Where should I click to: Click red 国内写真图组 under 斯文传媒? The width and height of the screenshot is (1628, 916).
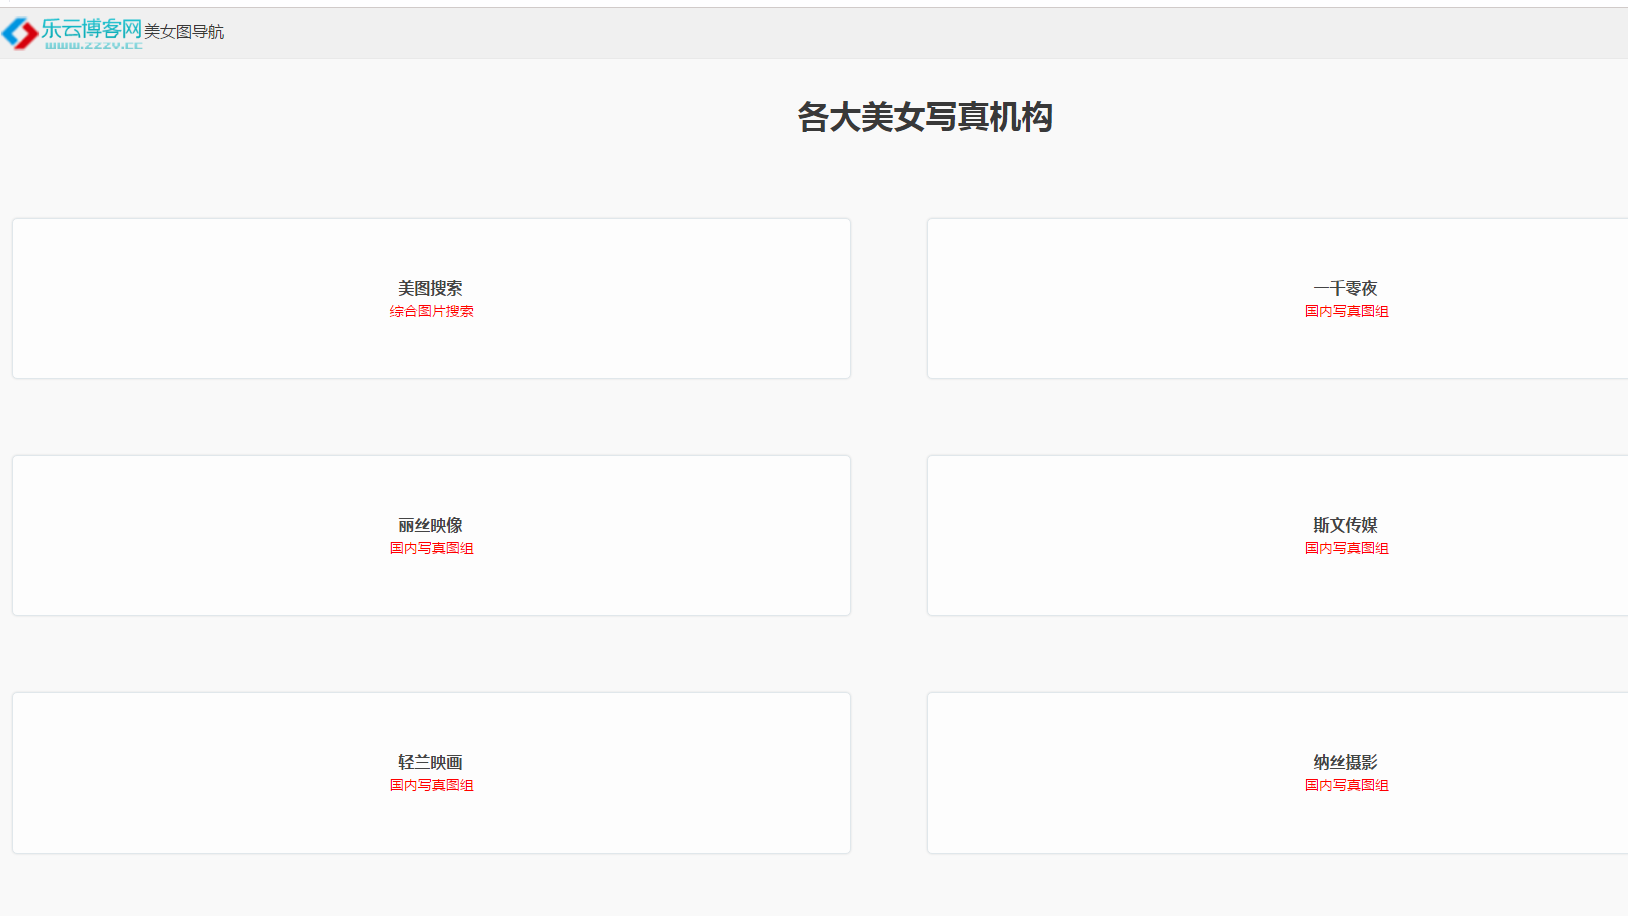1346,548
